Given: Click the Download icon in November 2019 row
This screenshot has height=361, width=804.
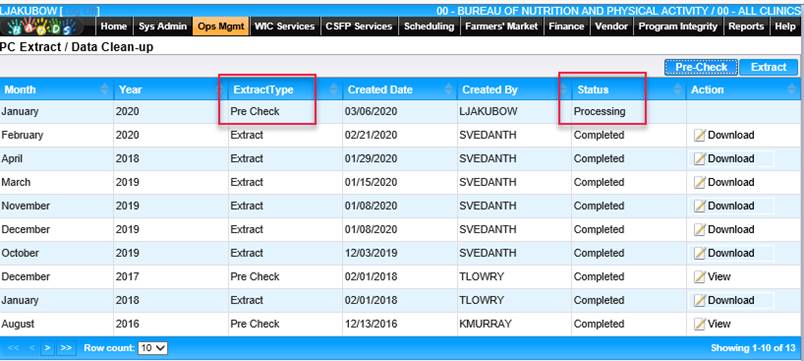Looking at the screenshot, I should coord(700,206).
